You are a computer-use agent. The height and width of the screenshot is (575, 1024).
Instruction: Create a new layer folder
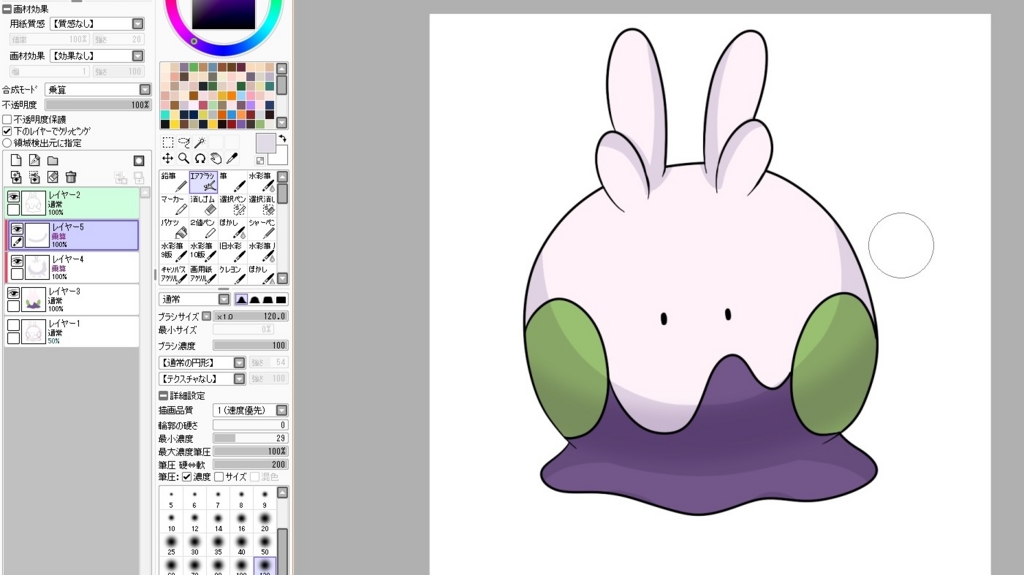pos(53,161)
